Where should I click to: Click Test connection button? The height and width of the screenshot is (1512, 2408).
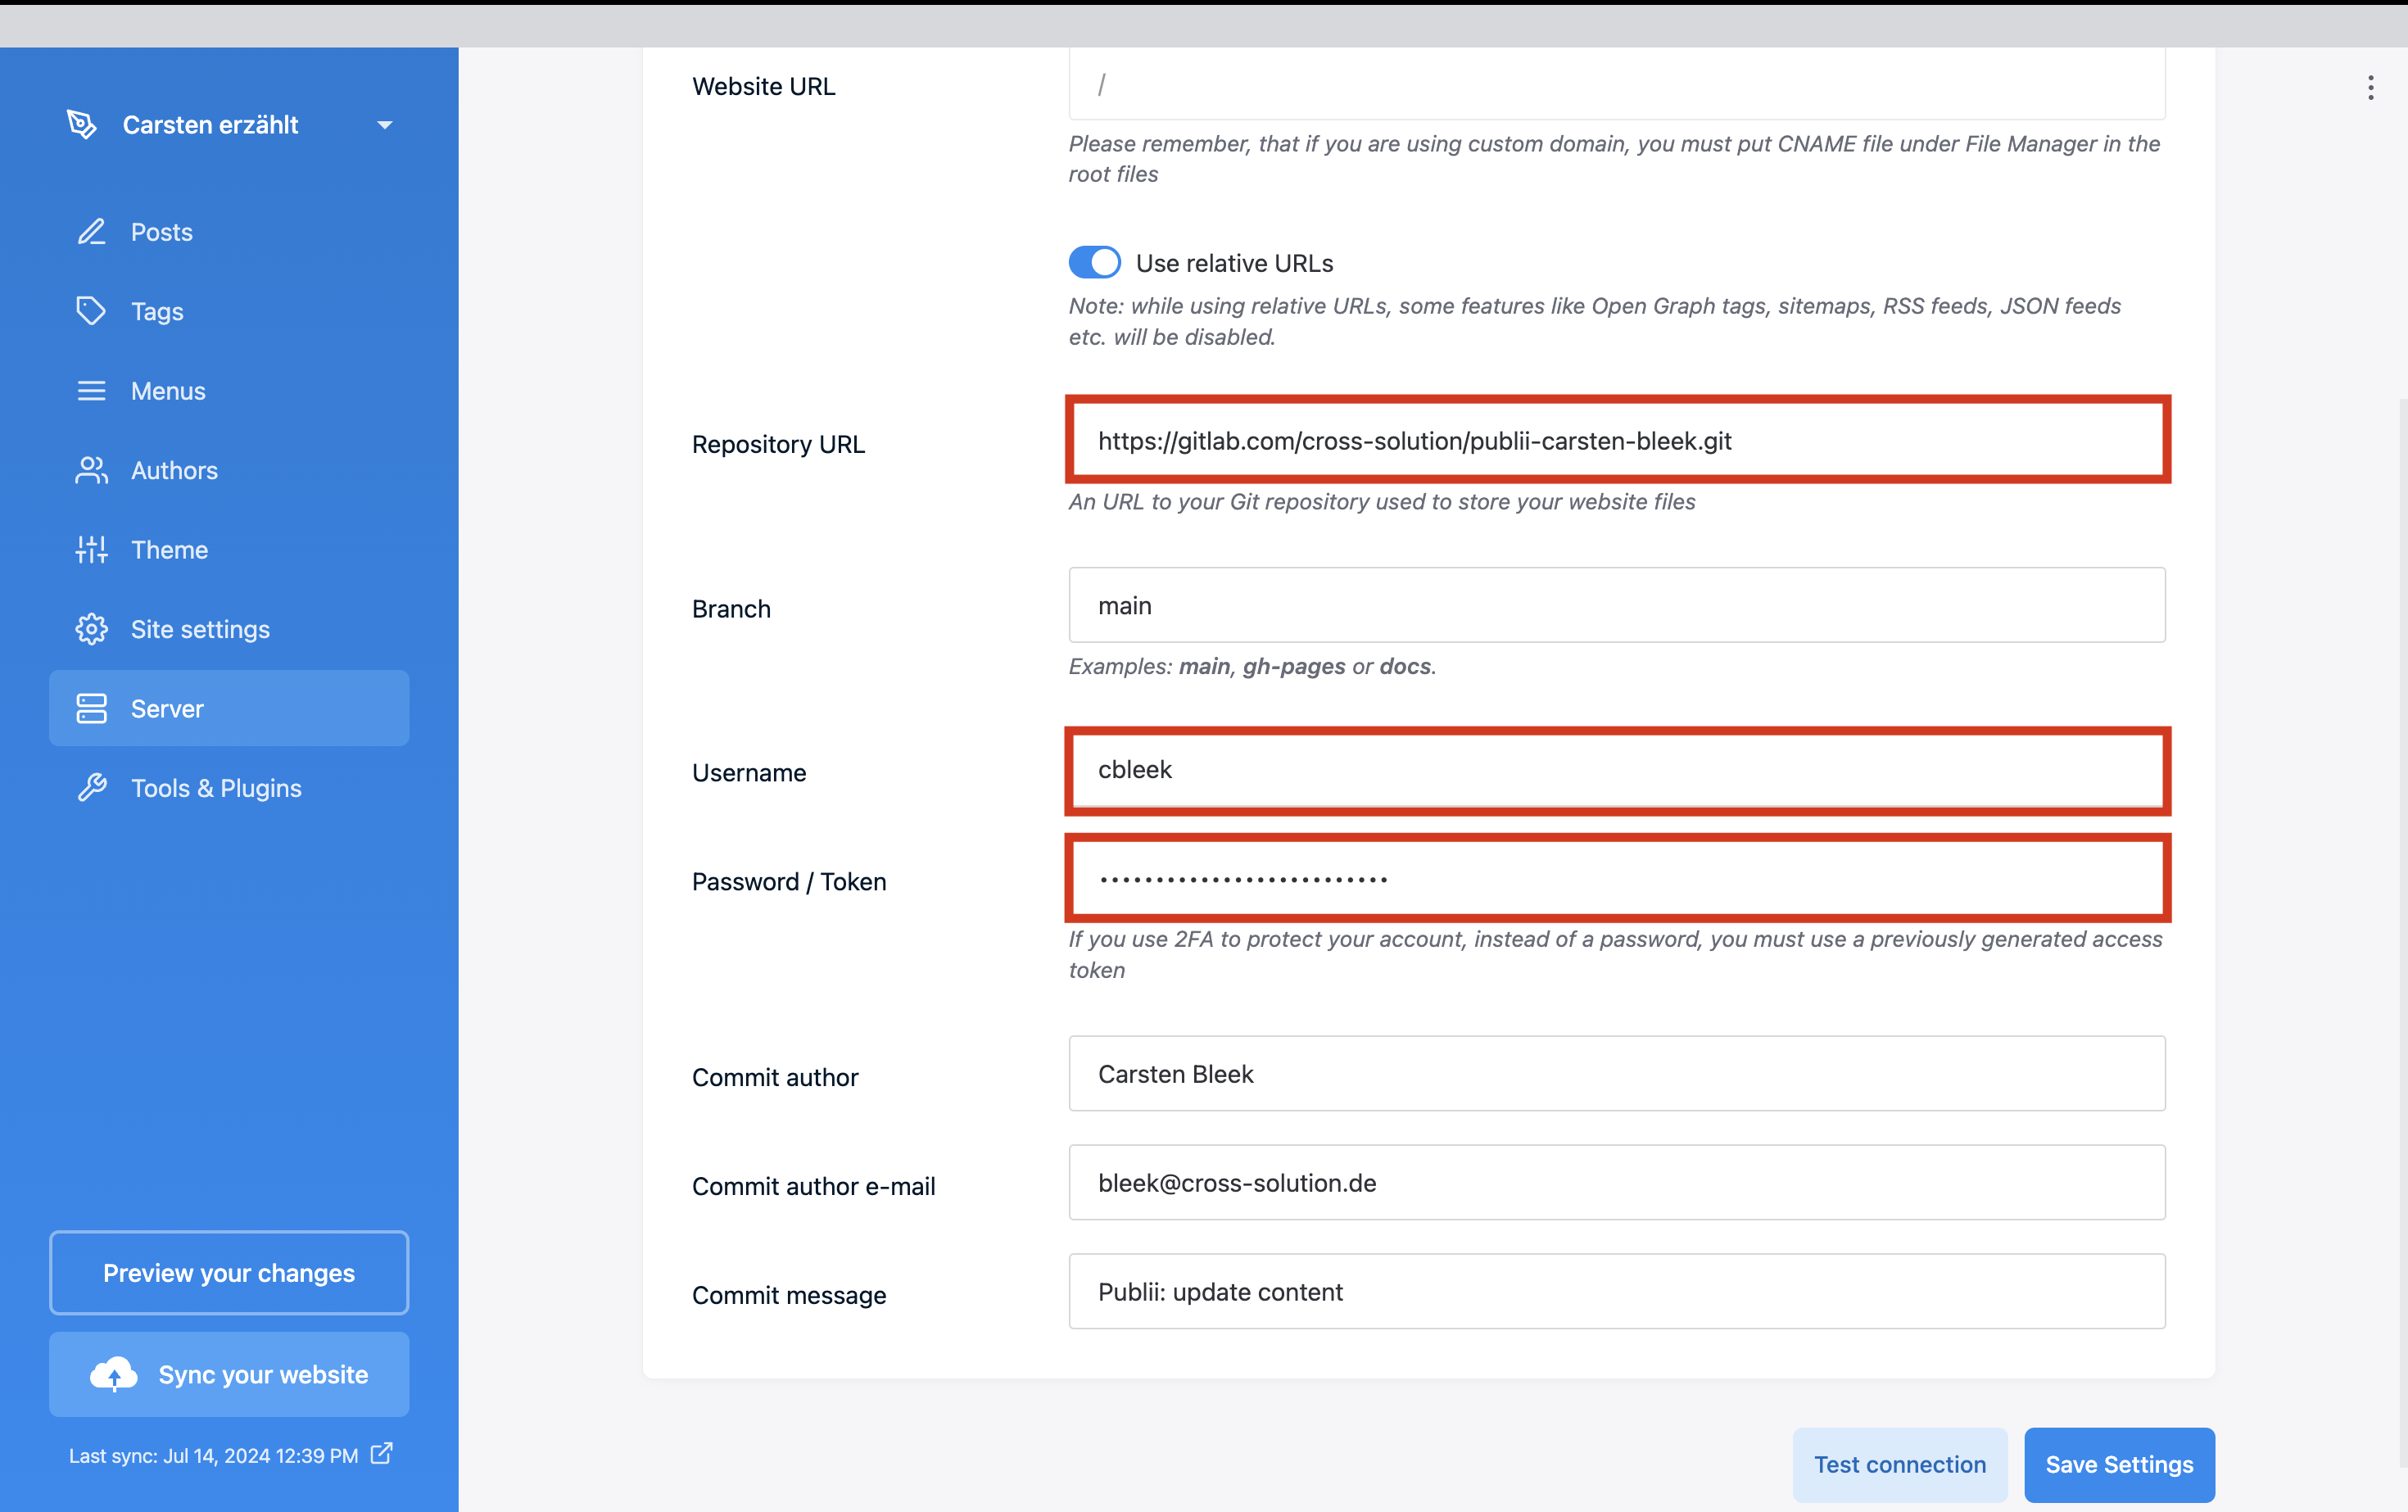point(1900,1464)
